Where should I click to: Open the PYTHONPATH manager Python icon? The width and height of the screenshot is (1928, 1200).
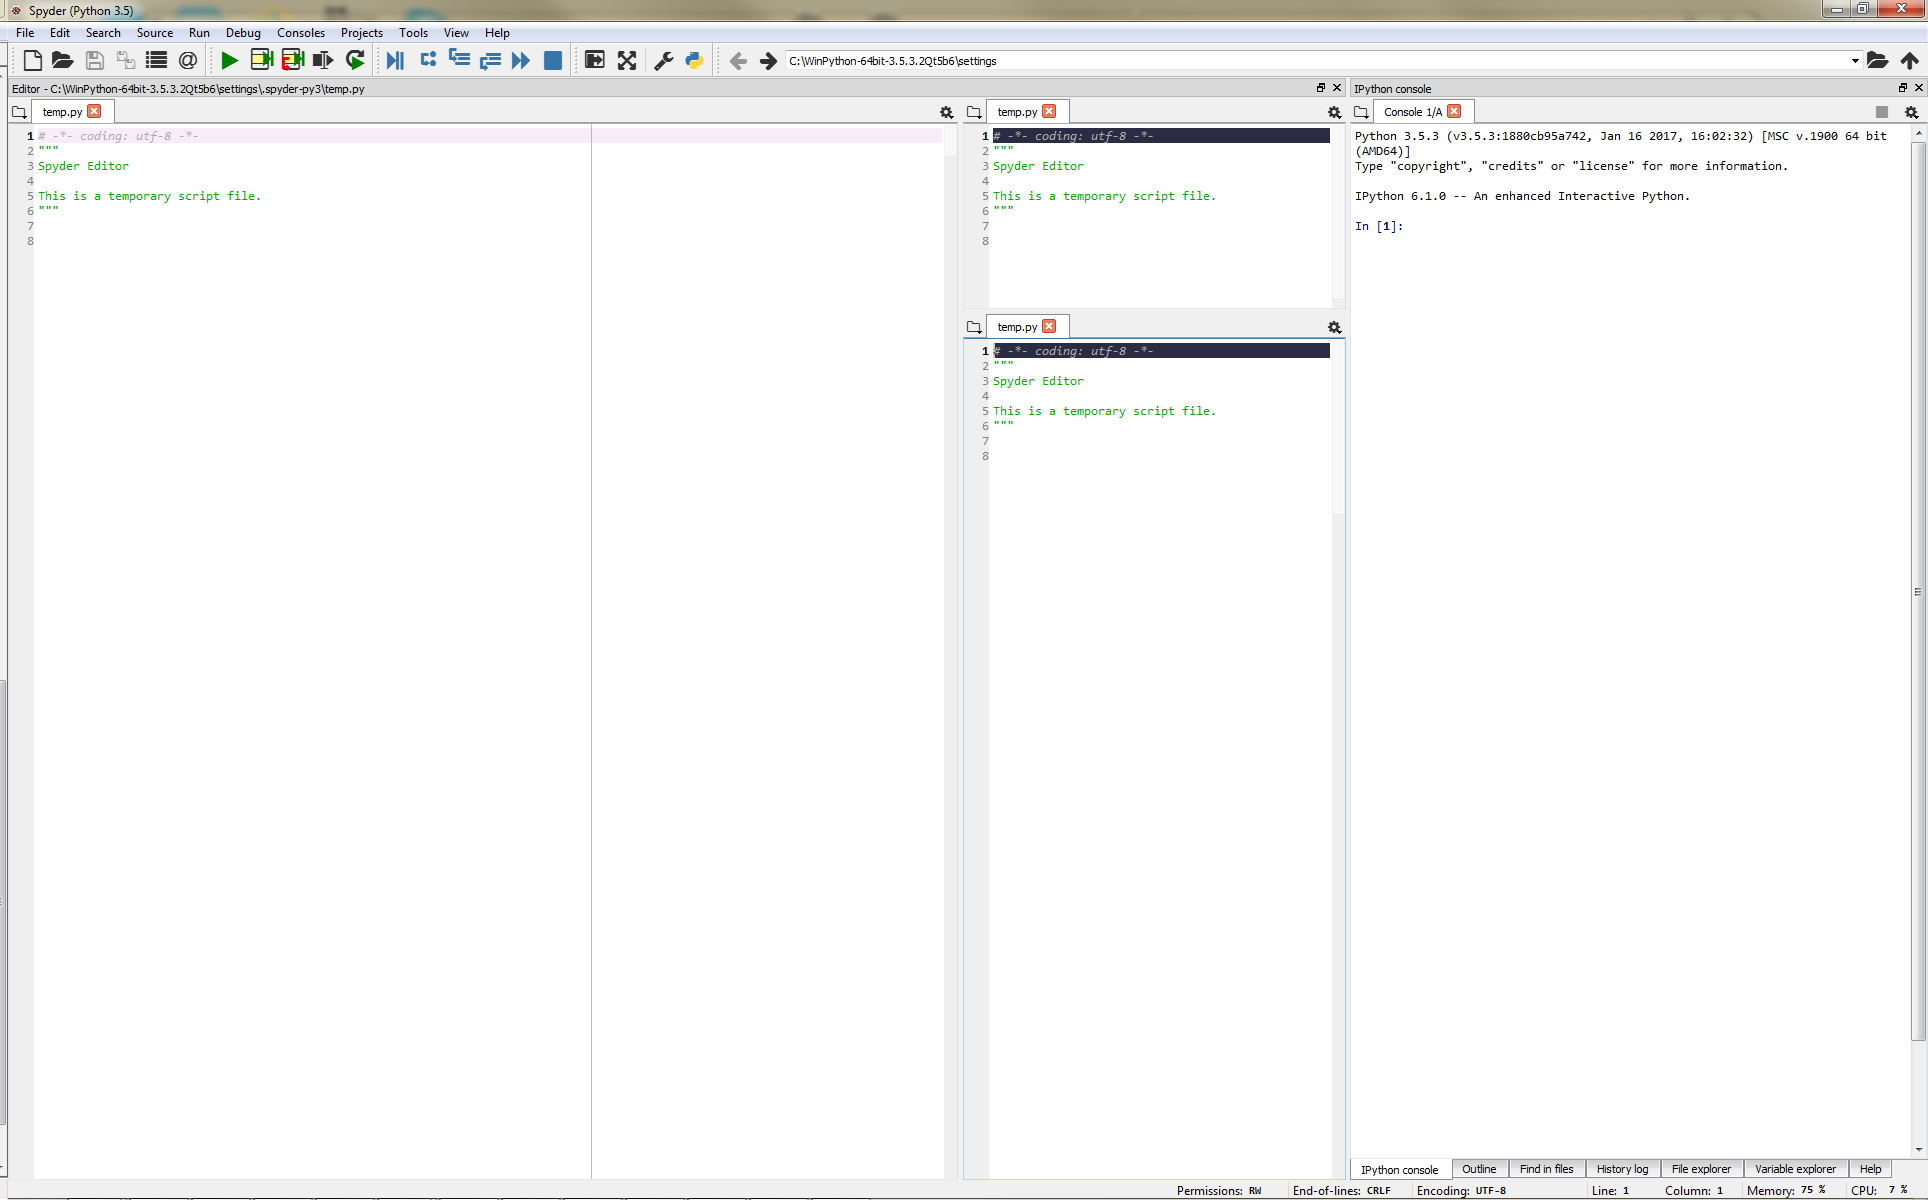pos(694,60)
